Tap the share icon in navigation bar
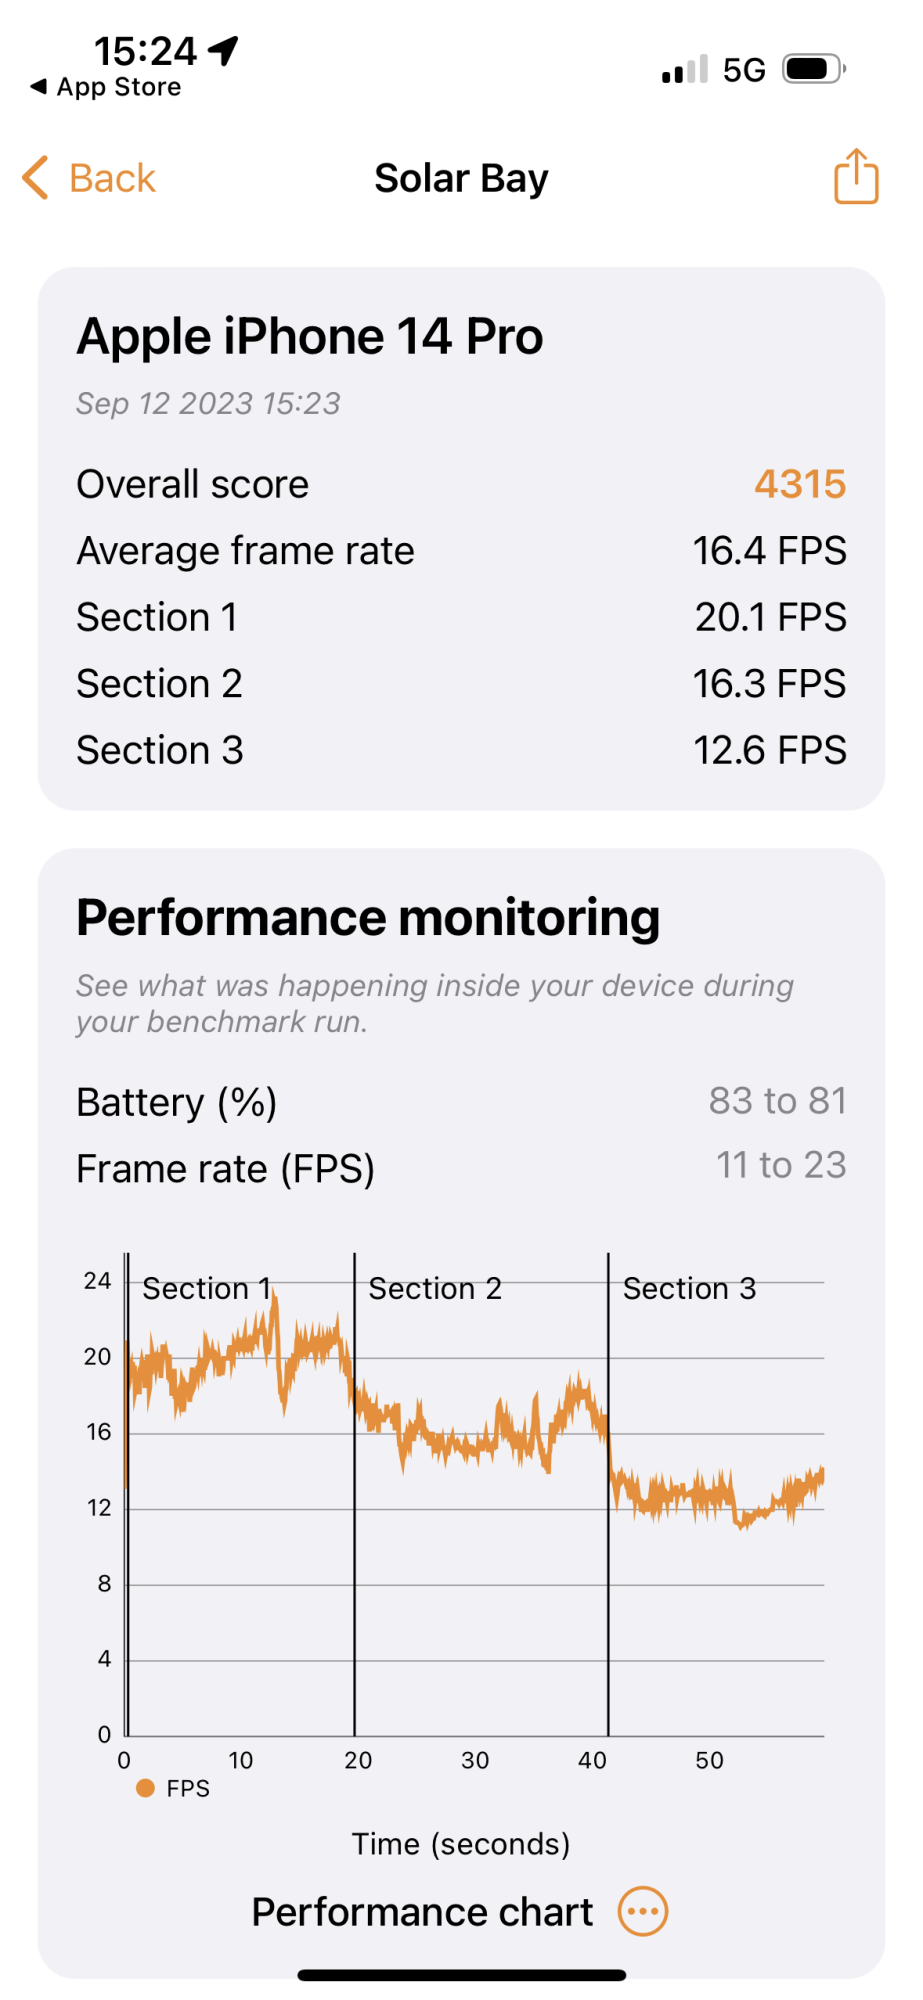This screenshot has width=923, height=2000. (x=856, y=177)
